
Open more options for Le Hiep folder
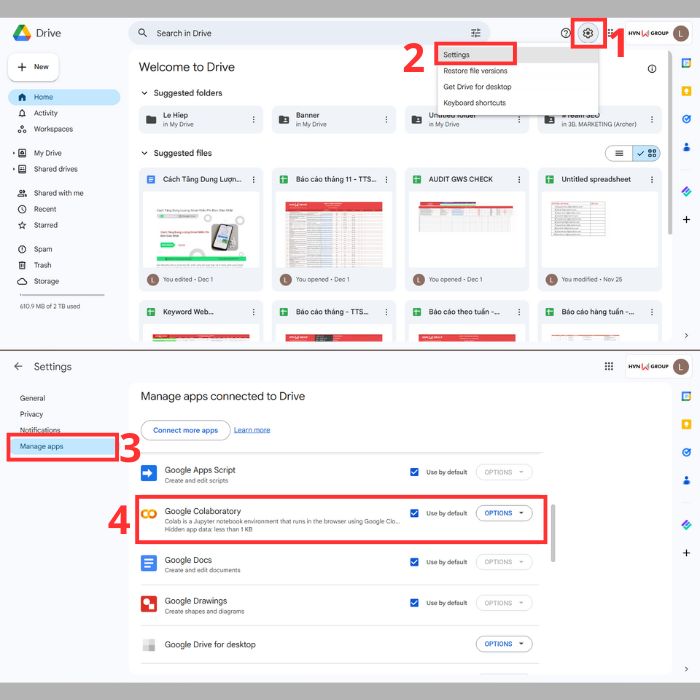pos(253,119)
